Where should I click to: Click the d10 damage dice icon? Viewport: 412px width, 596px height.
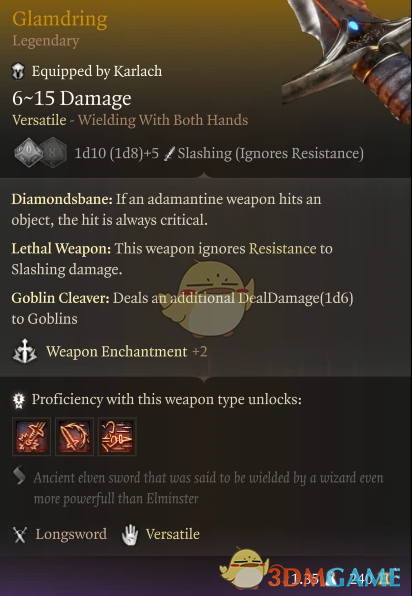coord(29,152)
